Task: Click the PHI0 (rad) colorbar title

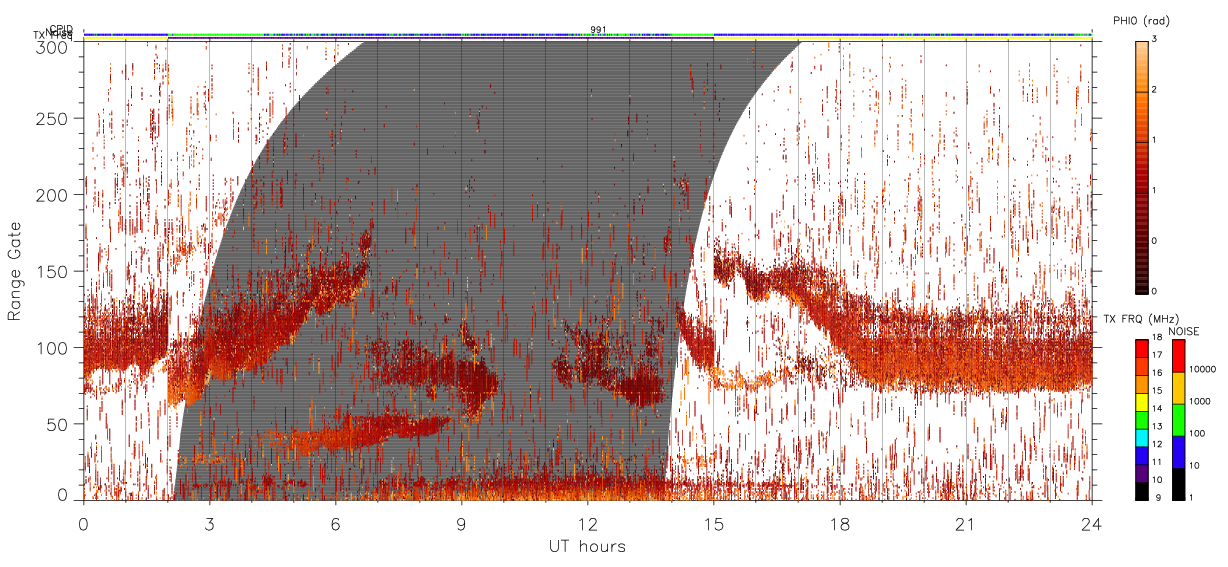Action: coord(1142,21)
